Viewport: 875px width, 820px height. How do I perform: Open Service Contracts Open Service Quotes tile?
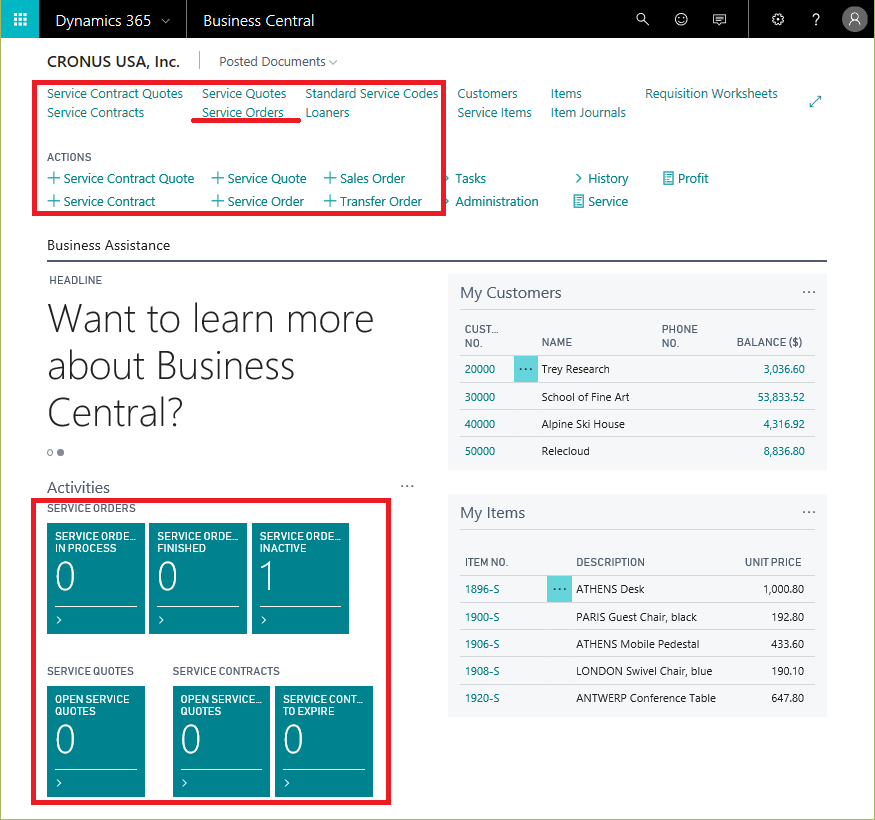coord(221,741)
